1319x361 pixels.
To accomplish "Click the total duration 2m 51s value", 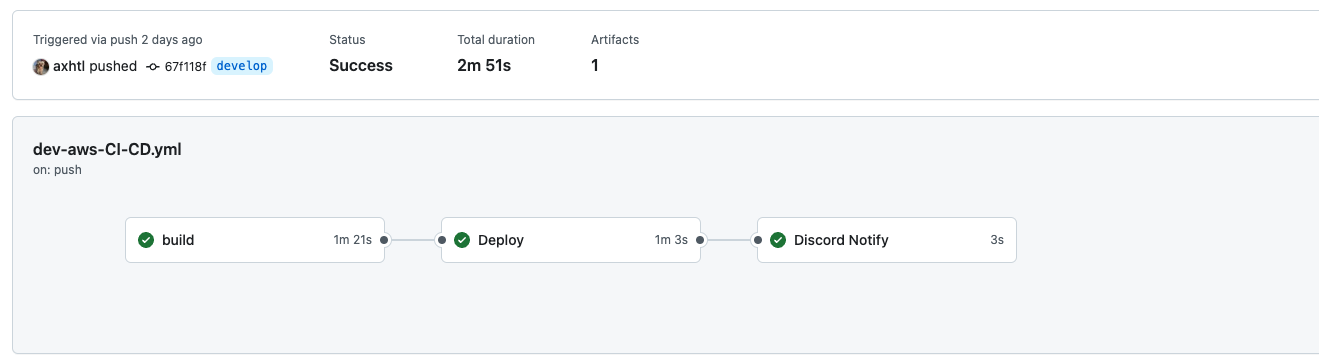I will [484, 66].
